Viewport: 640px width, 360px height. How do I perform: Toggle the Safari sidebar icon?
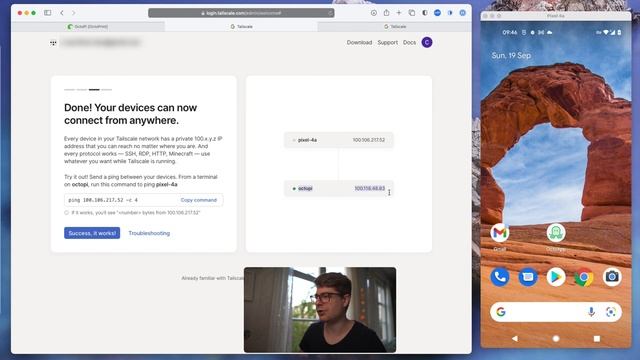pyautogui.click(x=47, y=13)
